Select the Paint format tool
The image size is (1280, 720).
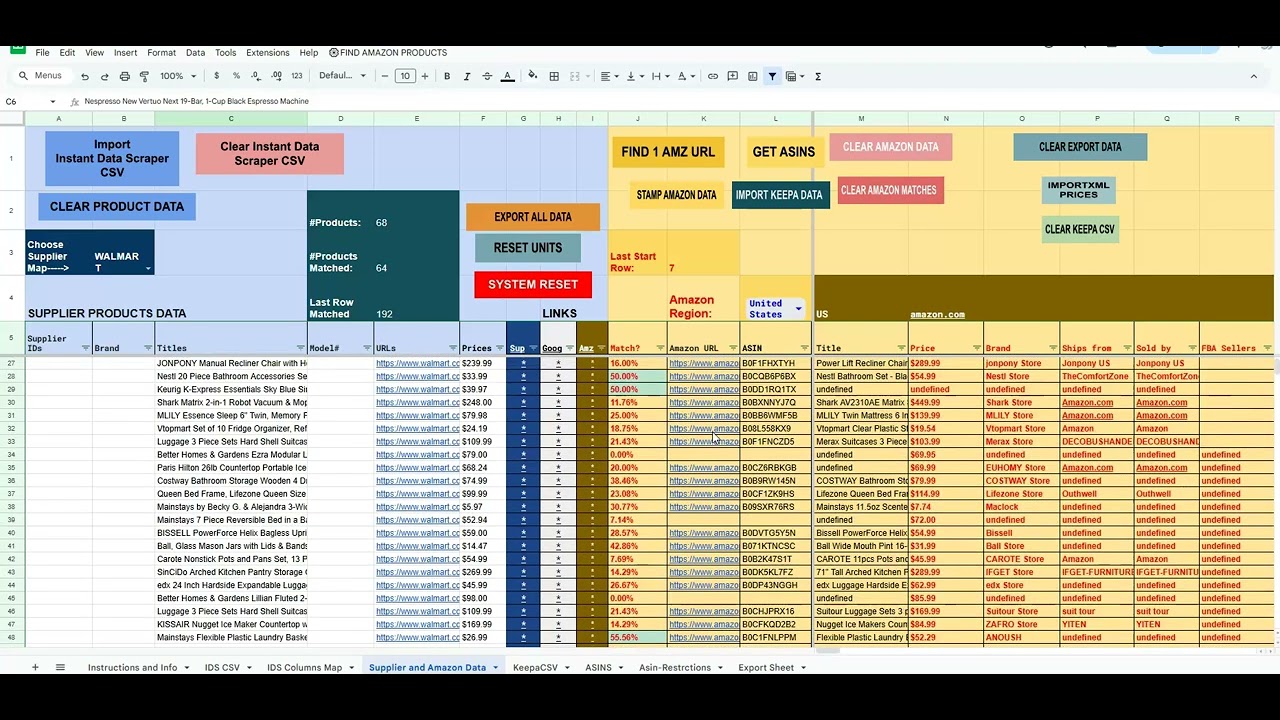143,76
